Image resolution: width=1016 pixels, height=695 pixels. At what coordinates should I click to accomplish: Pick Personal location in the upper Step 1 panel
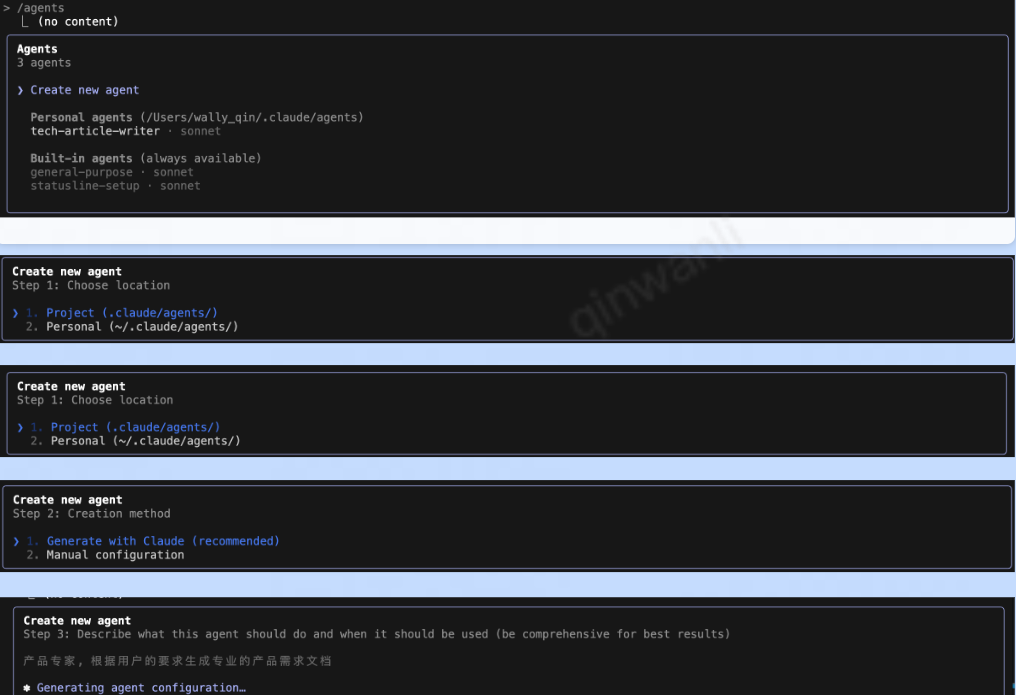click(x=142, y=327)
